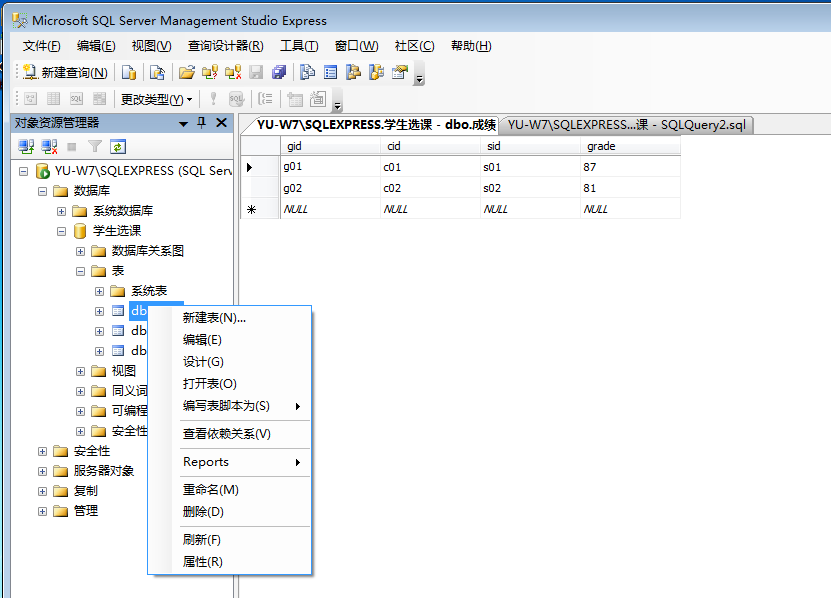Open the 帮助(H) menu
Viewport: 831px width, 598px height.
(471, 46)
